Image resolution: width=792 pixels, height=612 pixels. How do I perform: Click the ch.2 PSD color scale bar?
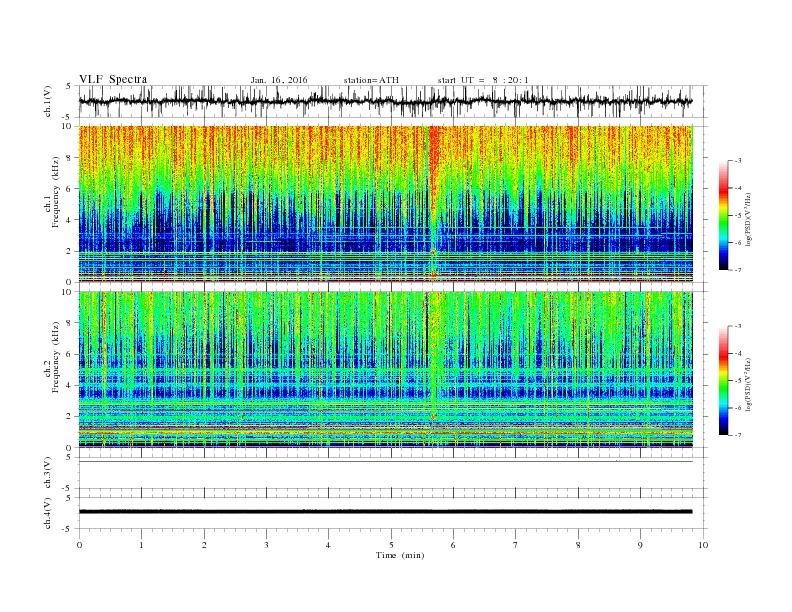click(723, 381)
